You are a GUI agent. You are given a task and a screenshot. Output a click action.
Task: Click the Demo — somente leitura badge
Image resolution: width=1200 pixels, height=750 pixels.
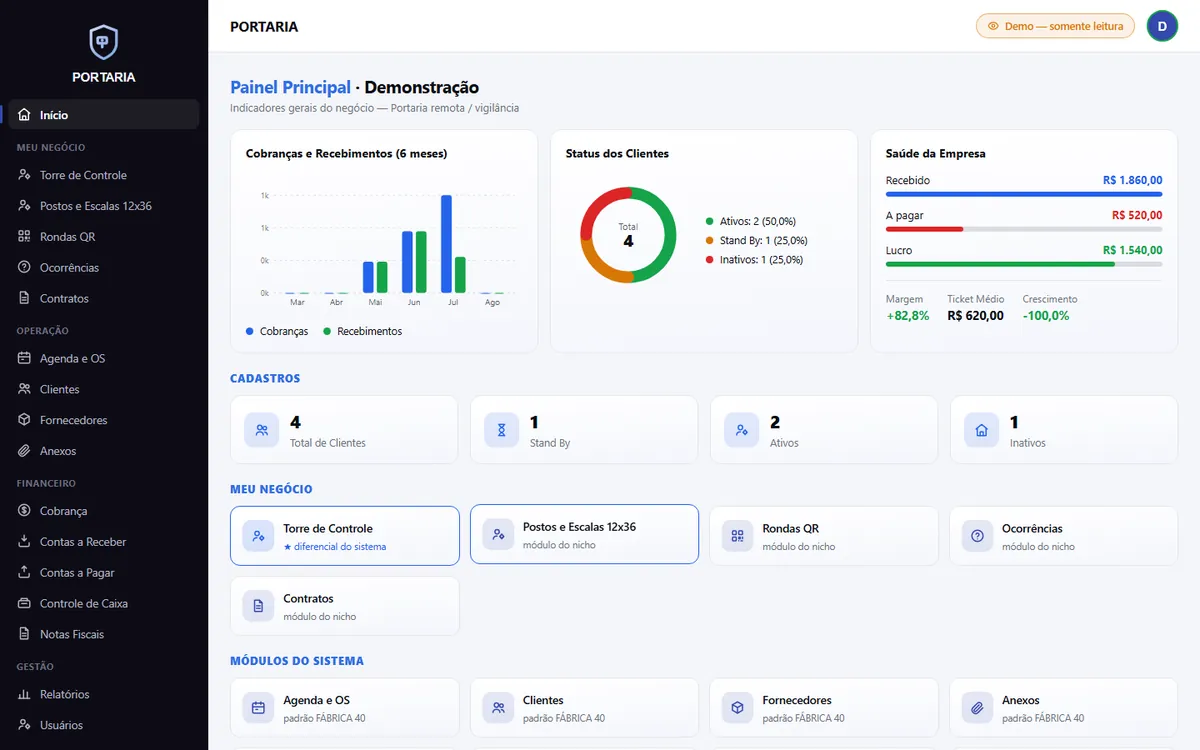[x=1055, y=26]
